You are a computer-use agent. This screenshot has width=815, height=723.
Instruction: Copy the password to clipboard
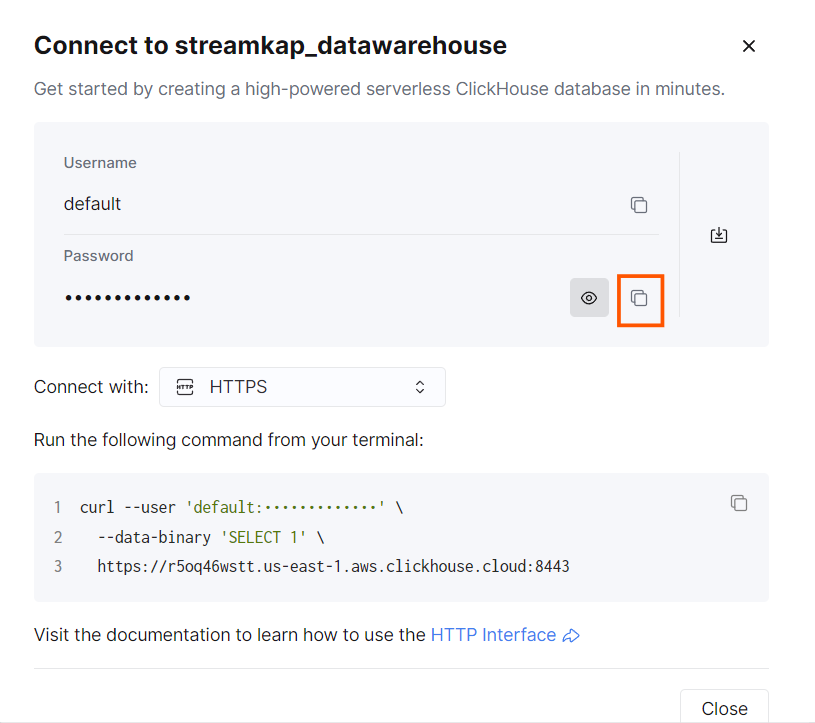[x=639, y=298]
